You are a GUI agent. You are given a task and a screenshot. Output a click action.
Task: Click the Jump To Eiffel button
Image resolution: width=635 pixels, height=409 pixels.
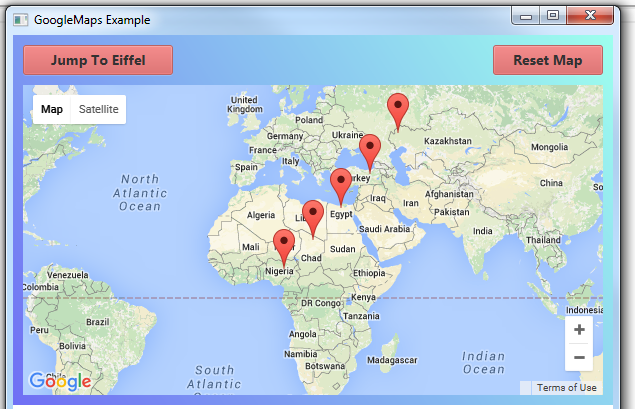[98, 60]
